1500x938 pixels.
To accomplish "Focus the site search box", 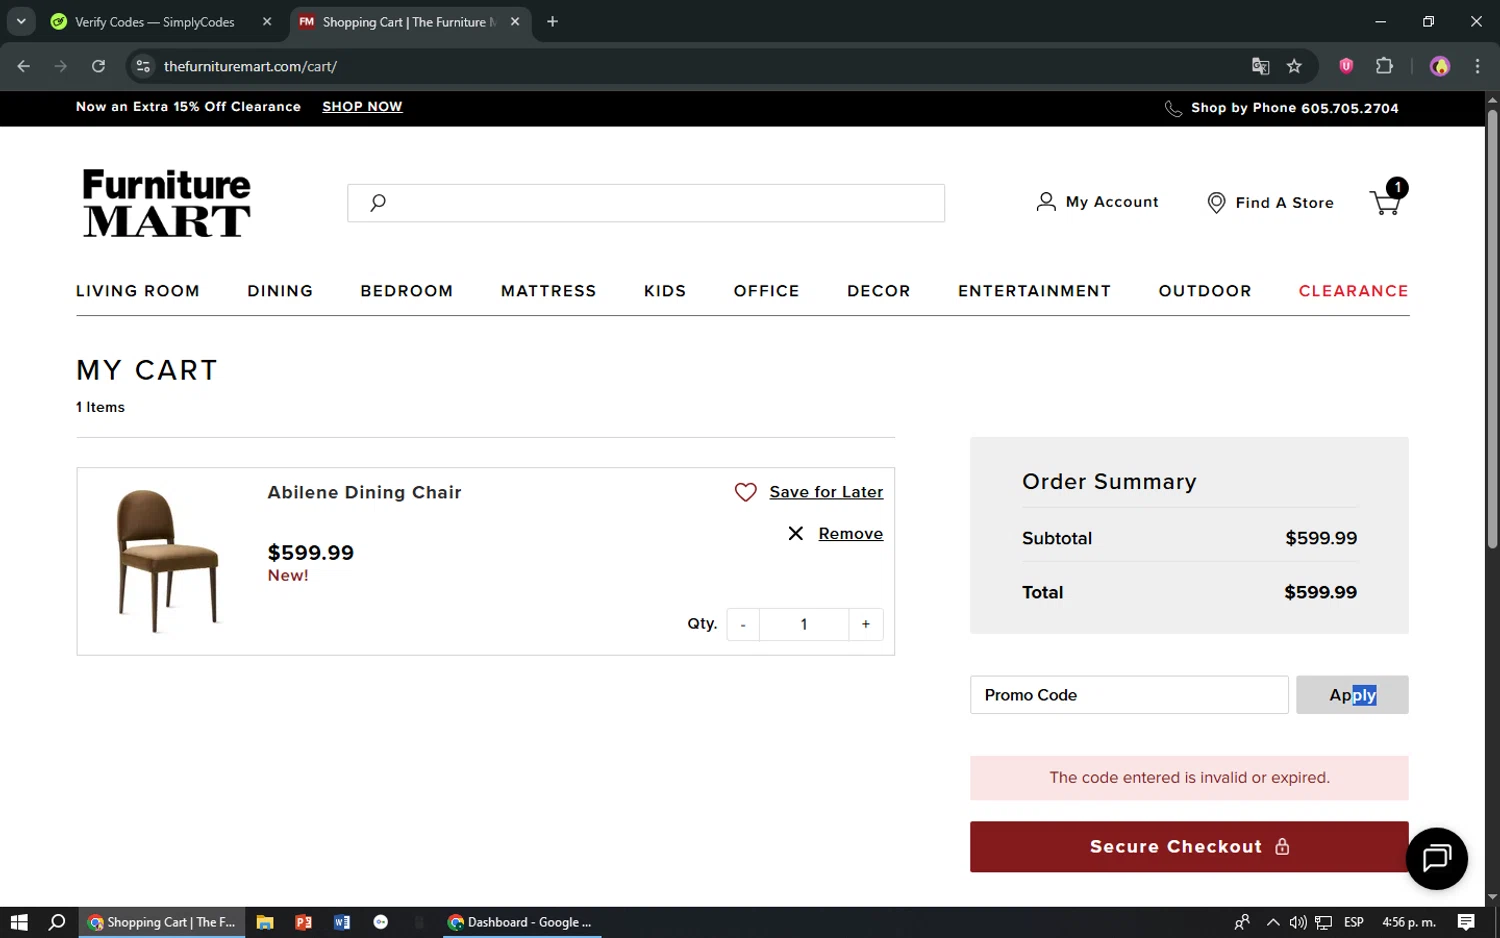I will [646, 203].
